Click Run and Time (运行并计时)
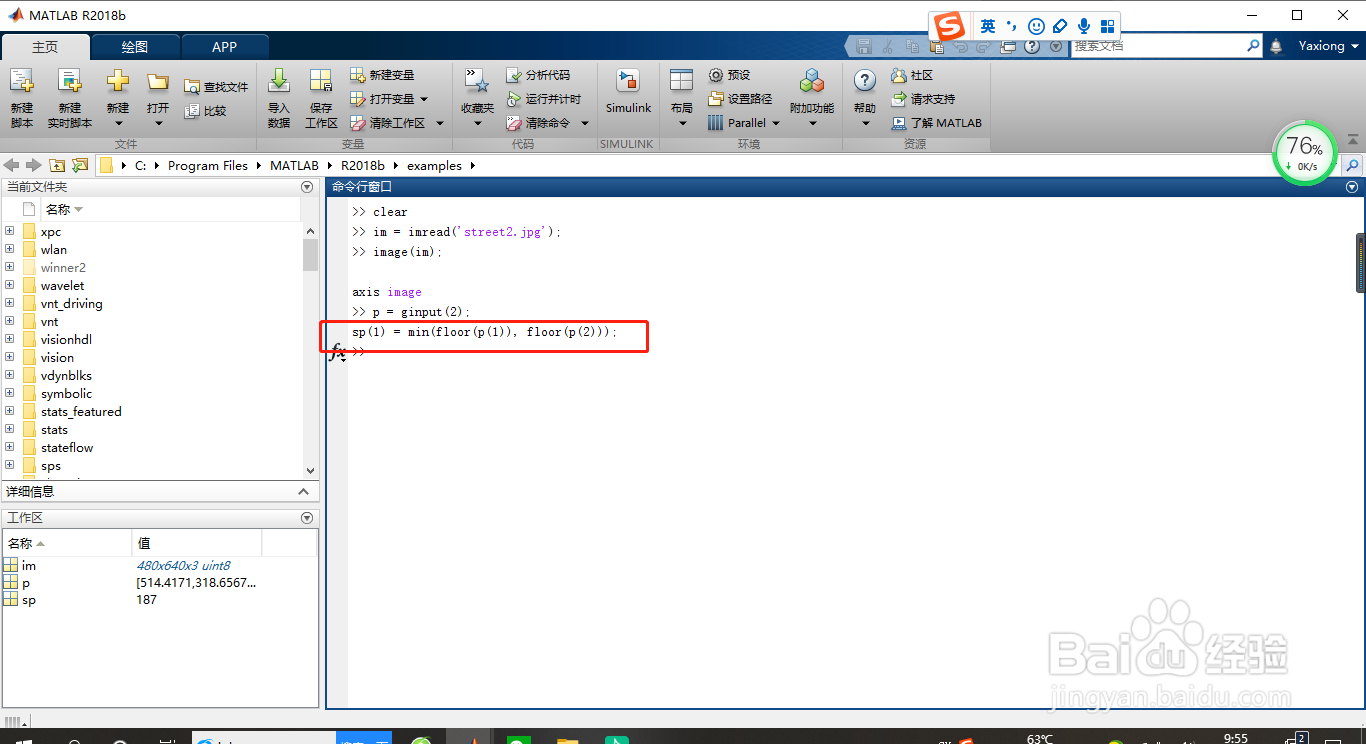This screenshot has width=1366, height=744. (543, 99)
